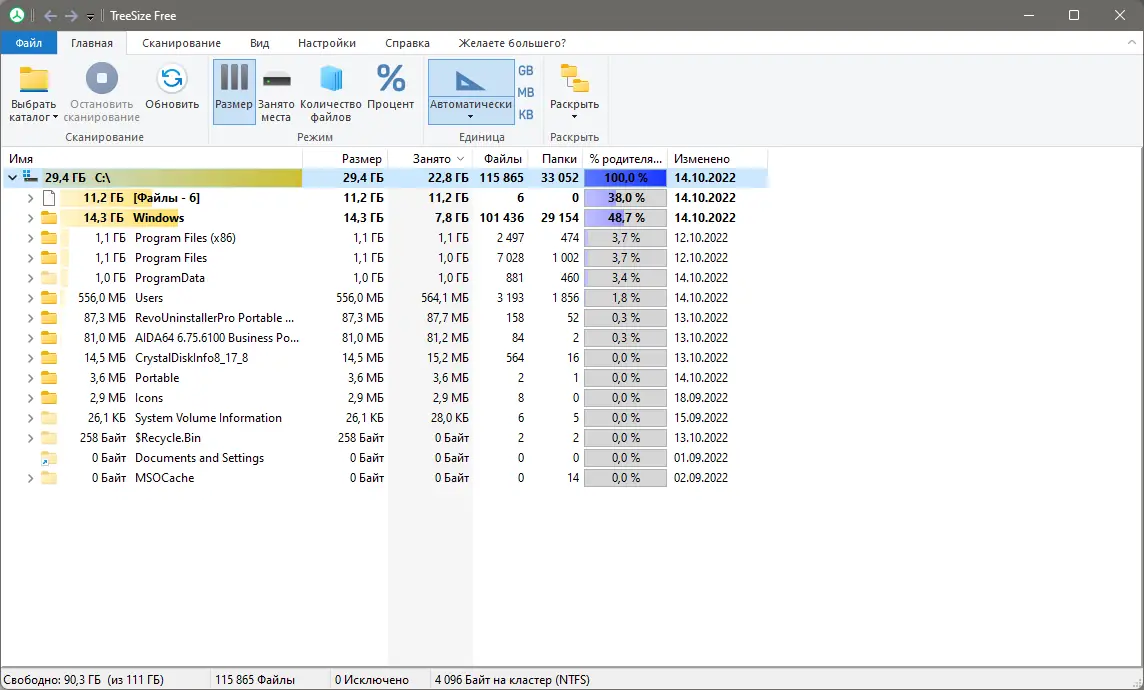The width and height of the screenshot is (1144, 690).
Task: Click the 0 Исключено status entry
Action: tap(371, 680)
